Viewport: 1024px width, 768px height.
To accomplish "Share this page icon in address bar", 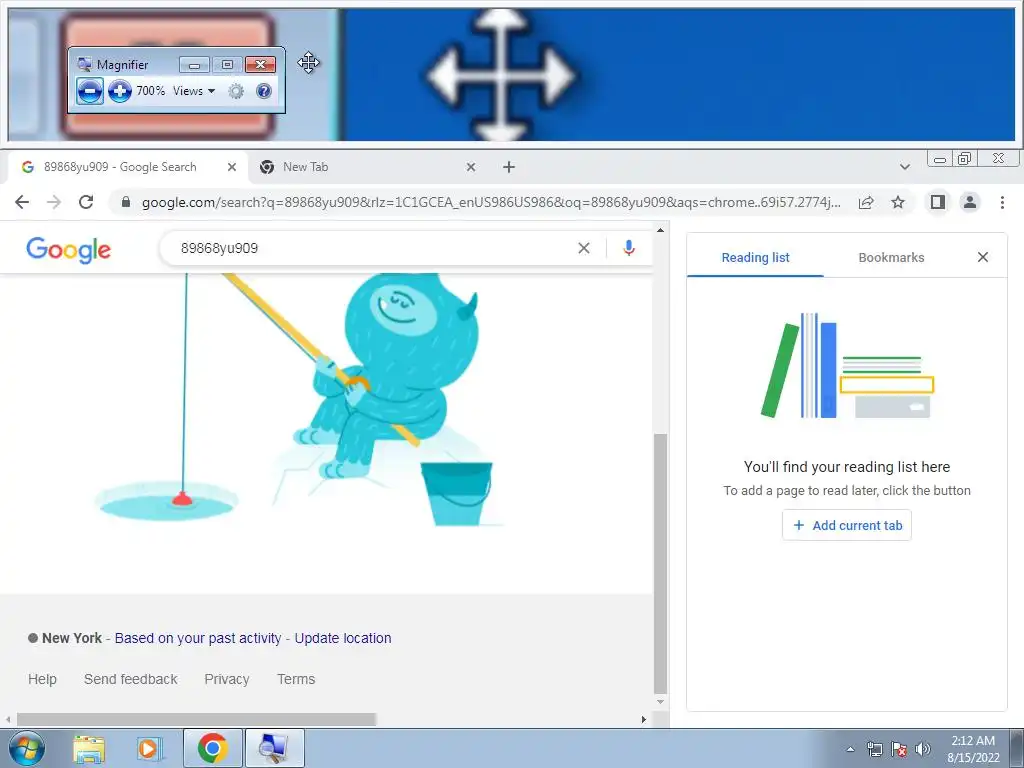I will coord(866,202).
